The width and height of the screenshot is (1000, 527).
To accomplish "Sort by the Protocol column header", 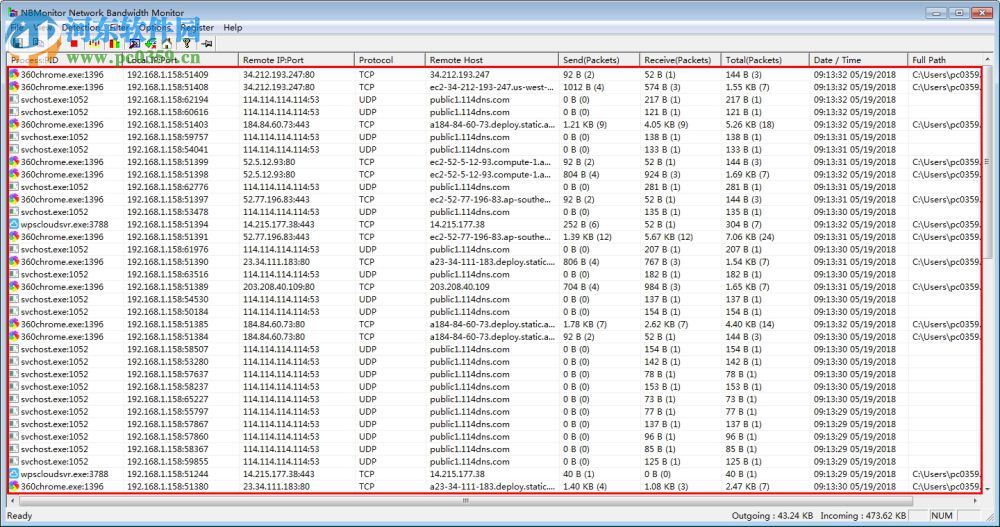I will tap(390, 59).
